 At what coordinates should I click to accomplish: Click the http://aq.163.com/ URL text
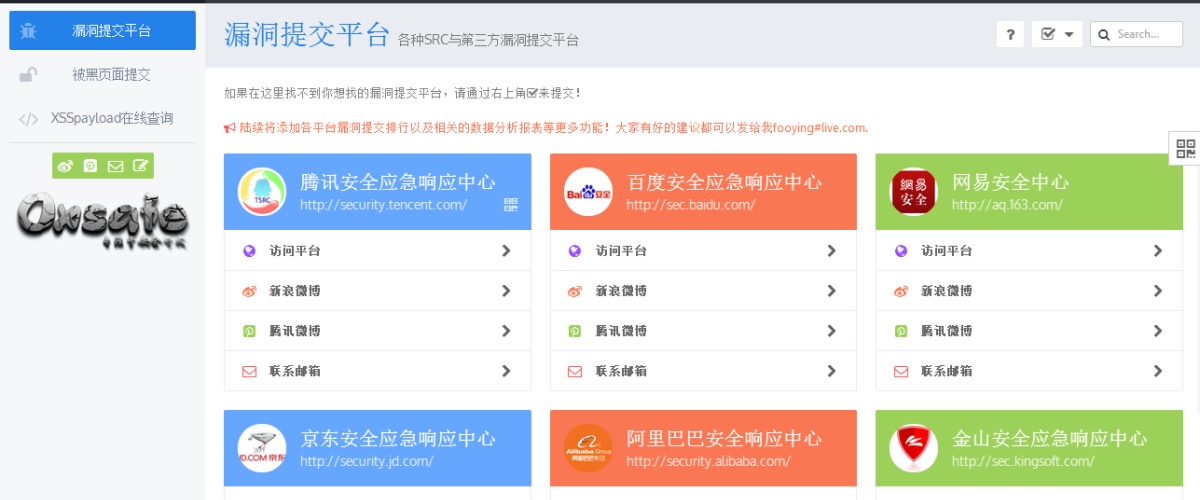point(1005,205)
